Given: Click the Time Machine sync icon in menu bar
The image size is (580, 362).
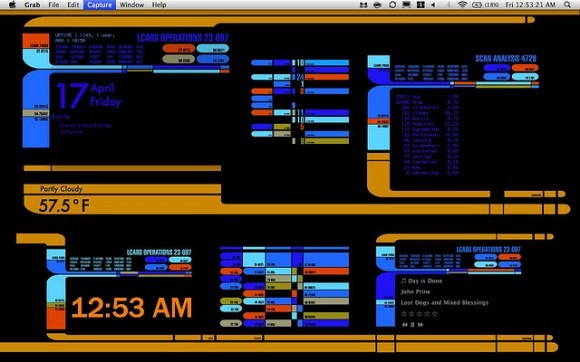Looking at the screenshot, I should click(392, 5).
